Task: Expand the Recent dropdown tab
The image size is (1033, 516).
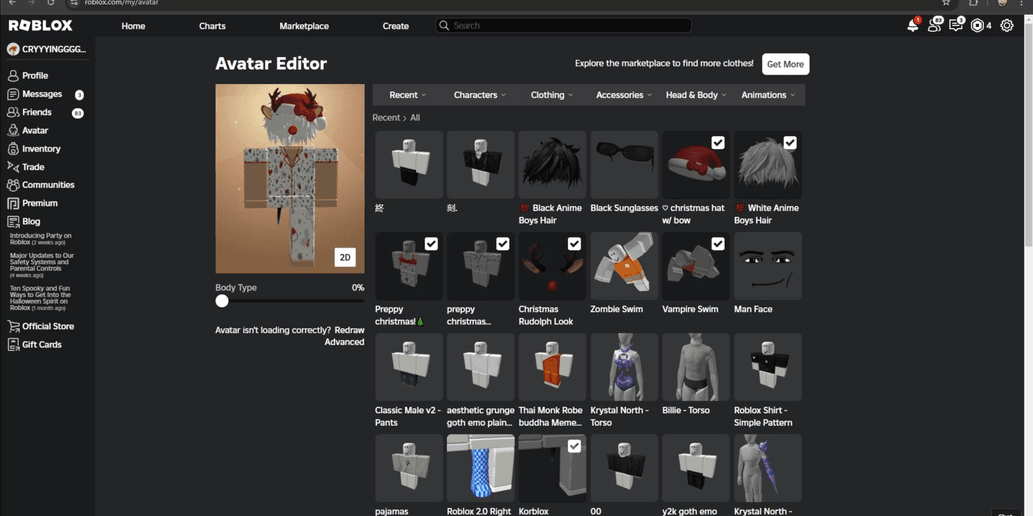Action: [408, 95]
